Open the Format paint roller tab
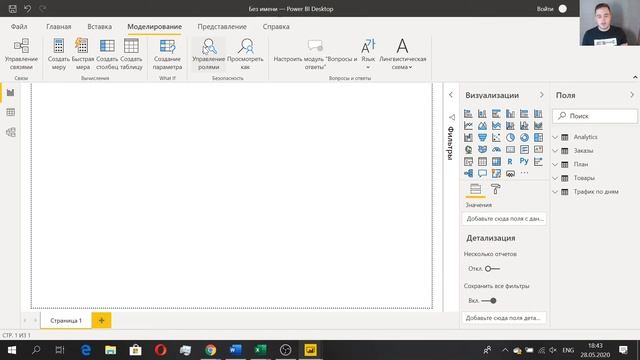The image size is (640, 360). click(495, 189)
